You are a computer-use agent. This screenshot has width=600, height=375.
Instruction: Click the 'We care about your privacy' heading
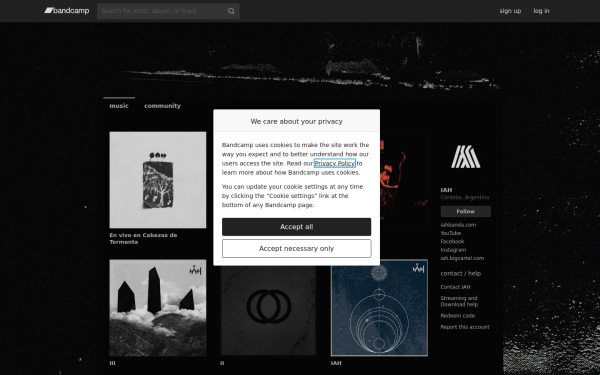(x=297, y=122)
